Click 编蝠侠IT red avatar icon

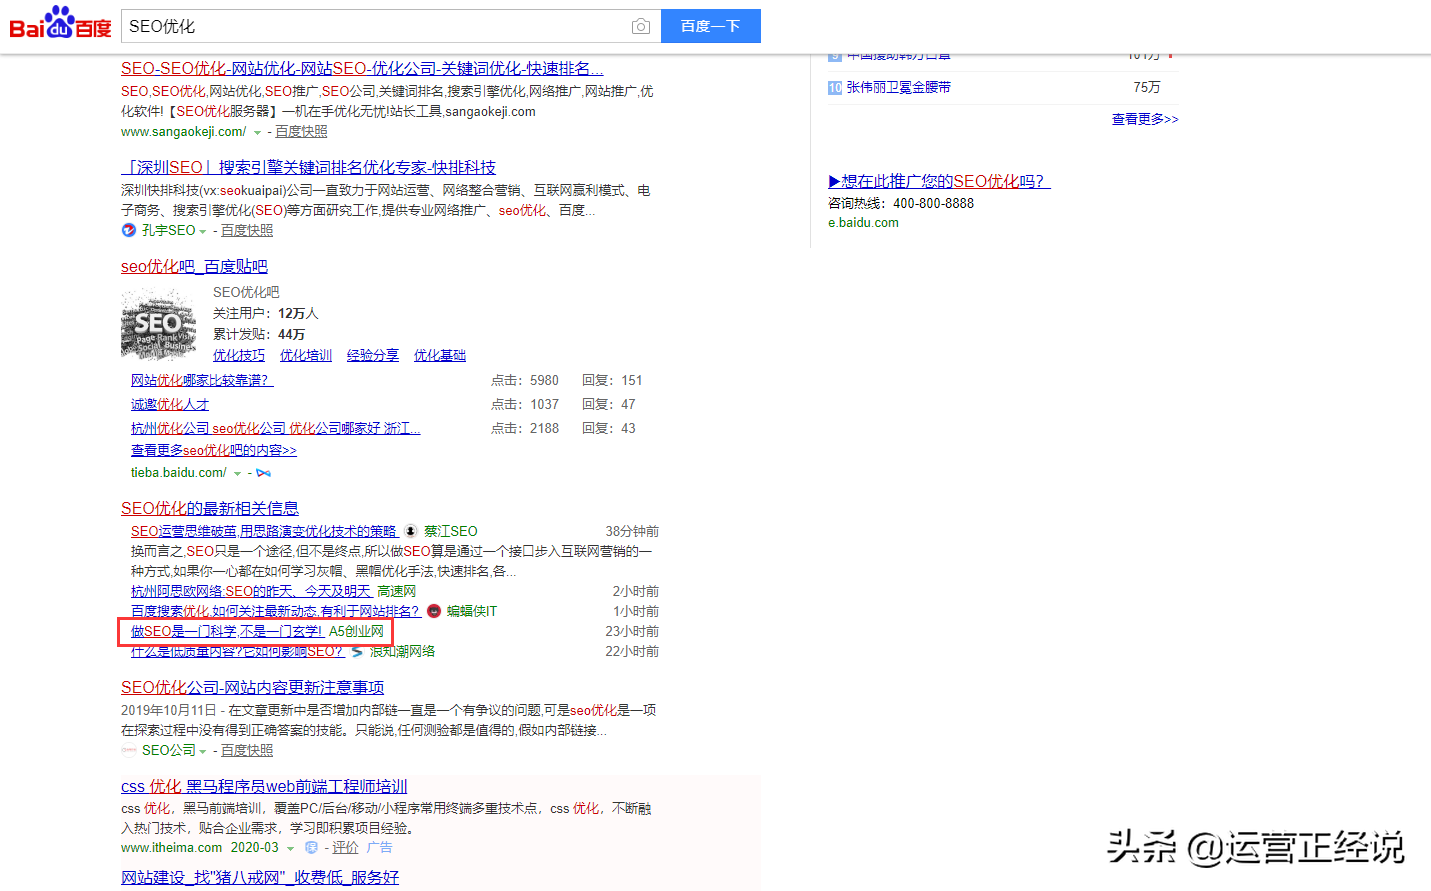pyautogui.click(x=434, y=611)
